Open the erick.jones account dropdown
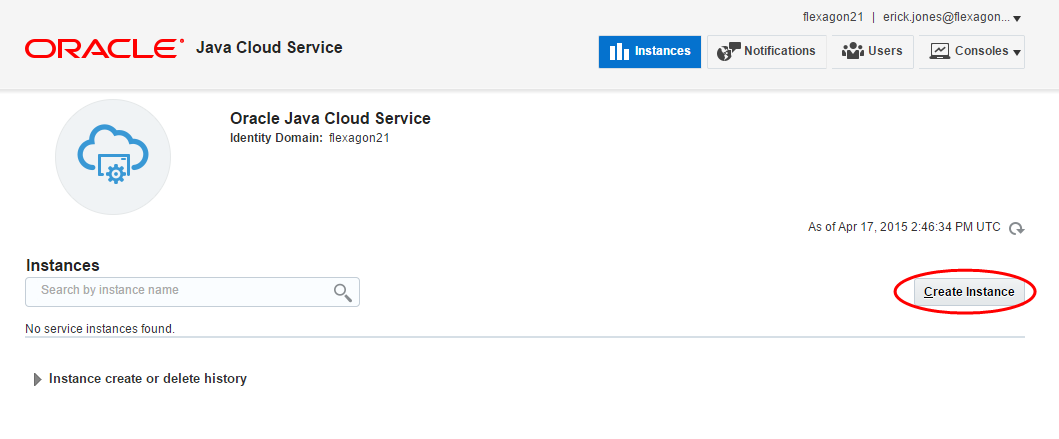 pos(952,18)
